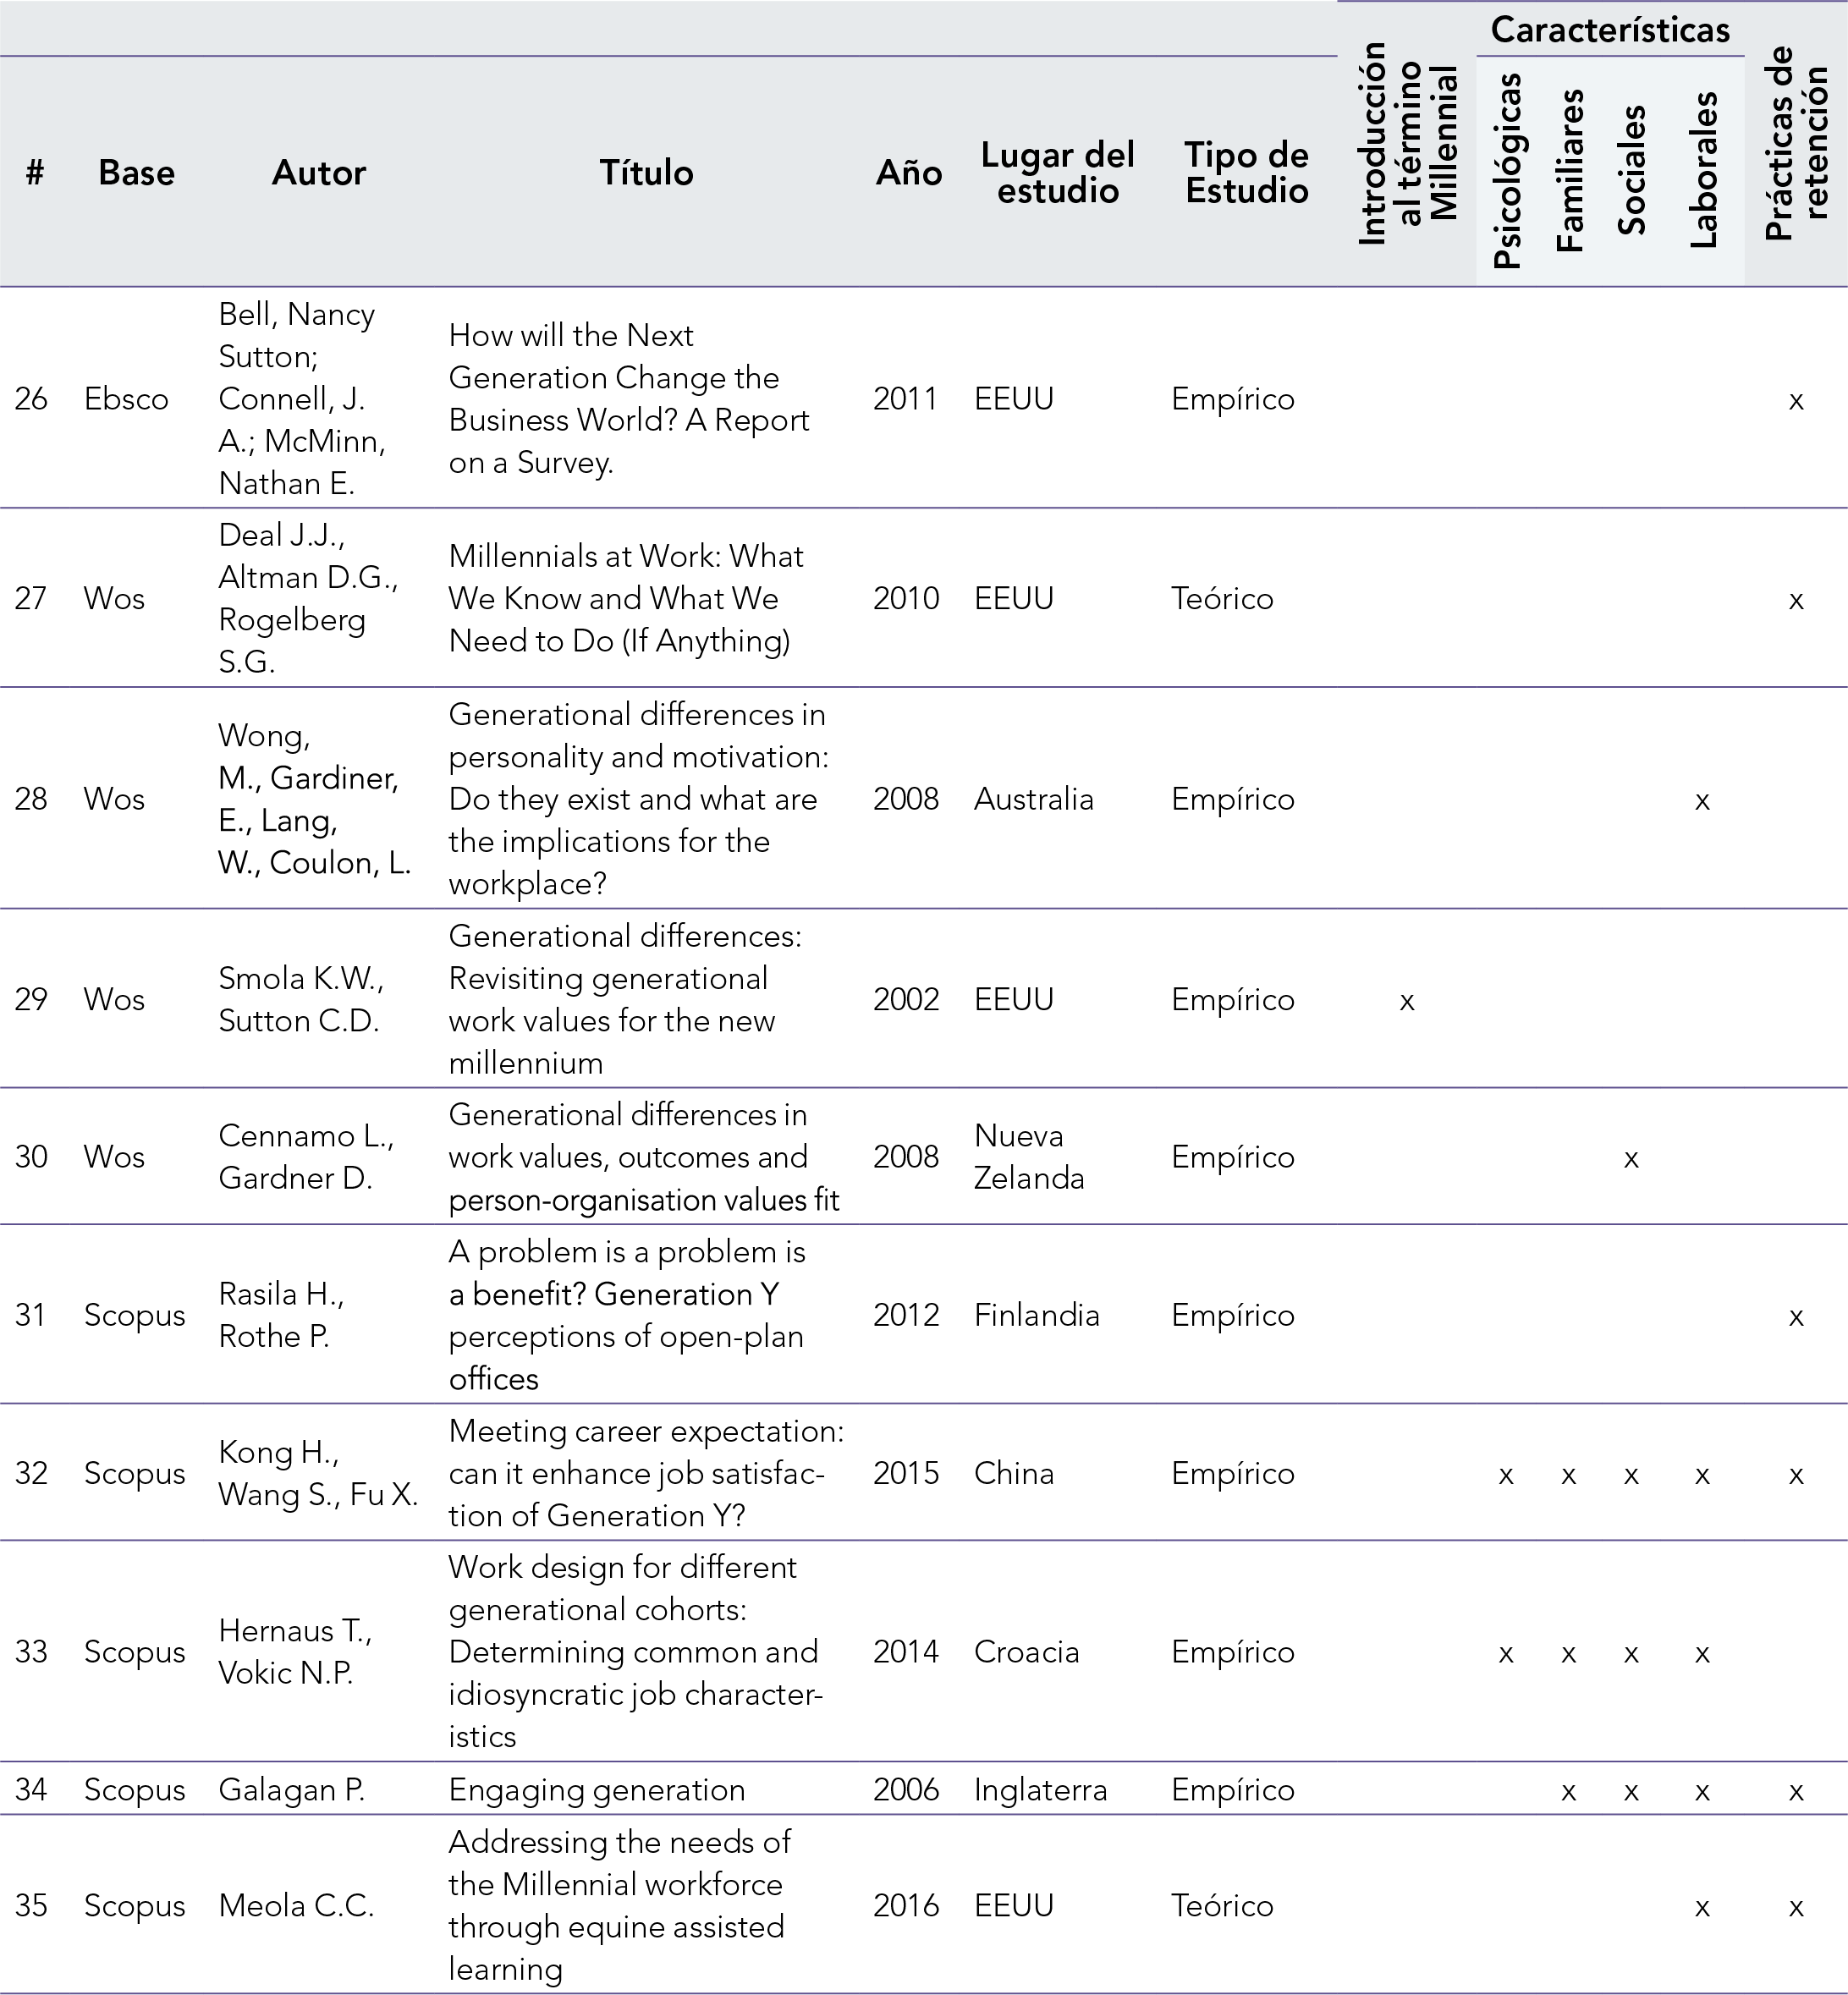Click the Nueva Zelanda cell

tap(1029, 1157)
